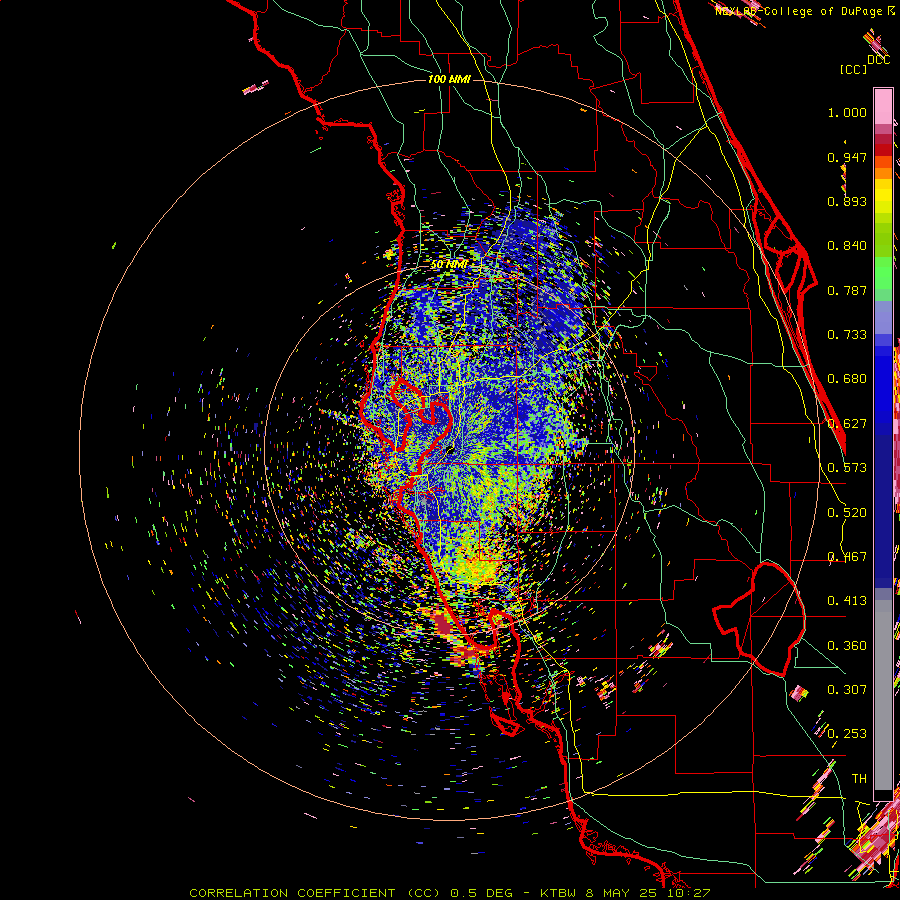Image resolution: width=900 pixels, height=900 pixels.
Task: Select the lavender segment of the color scale
Action: 883,318
